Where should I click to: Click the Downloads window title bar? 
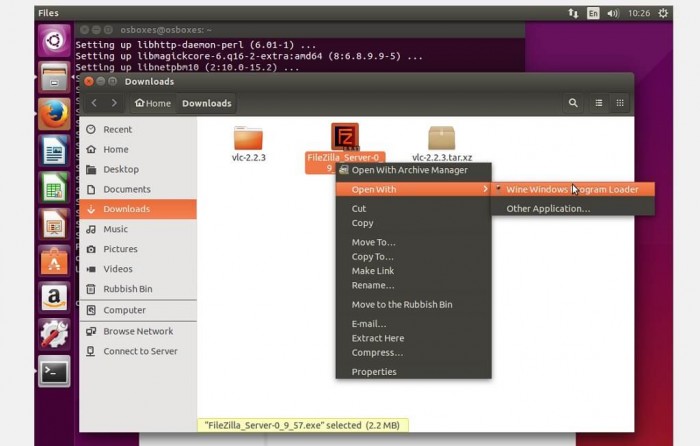(x=356, y=82)
